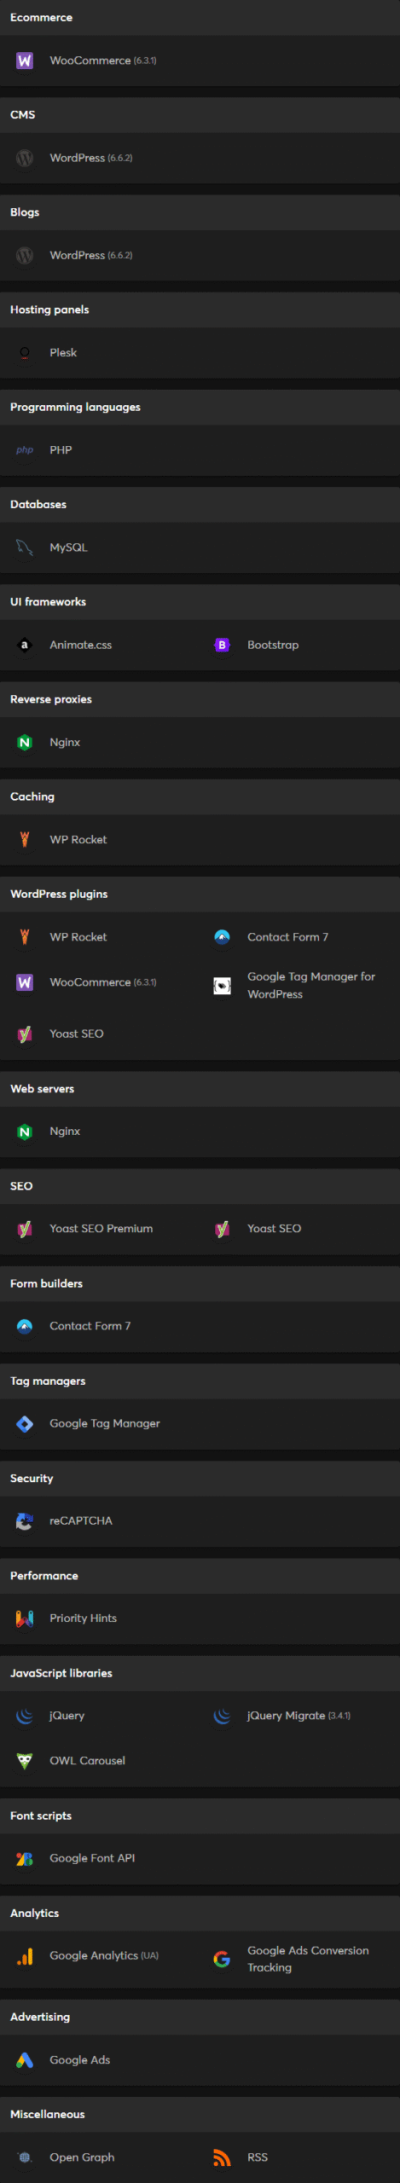
Task: Select the WordPress plugins category heading
Action: pos(59,894)
